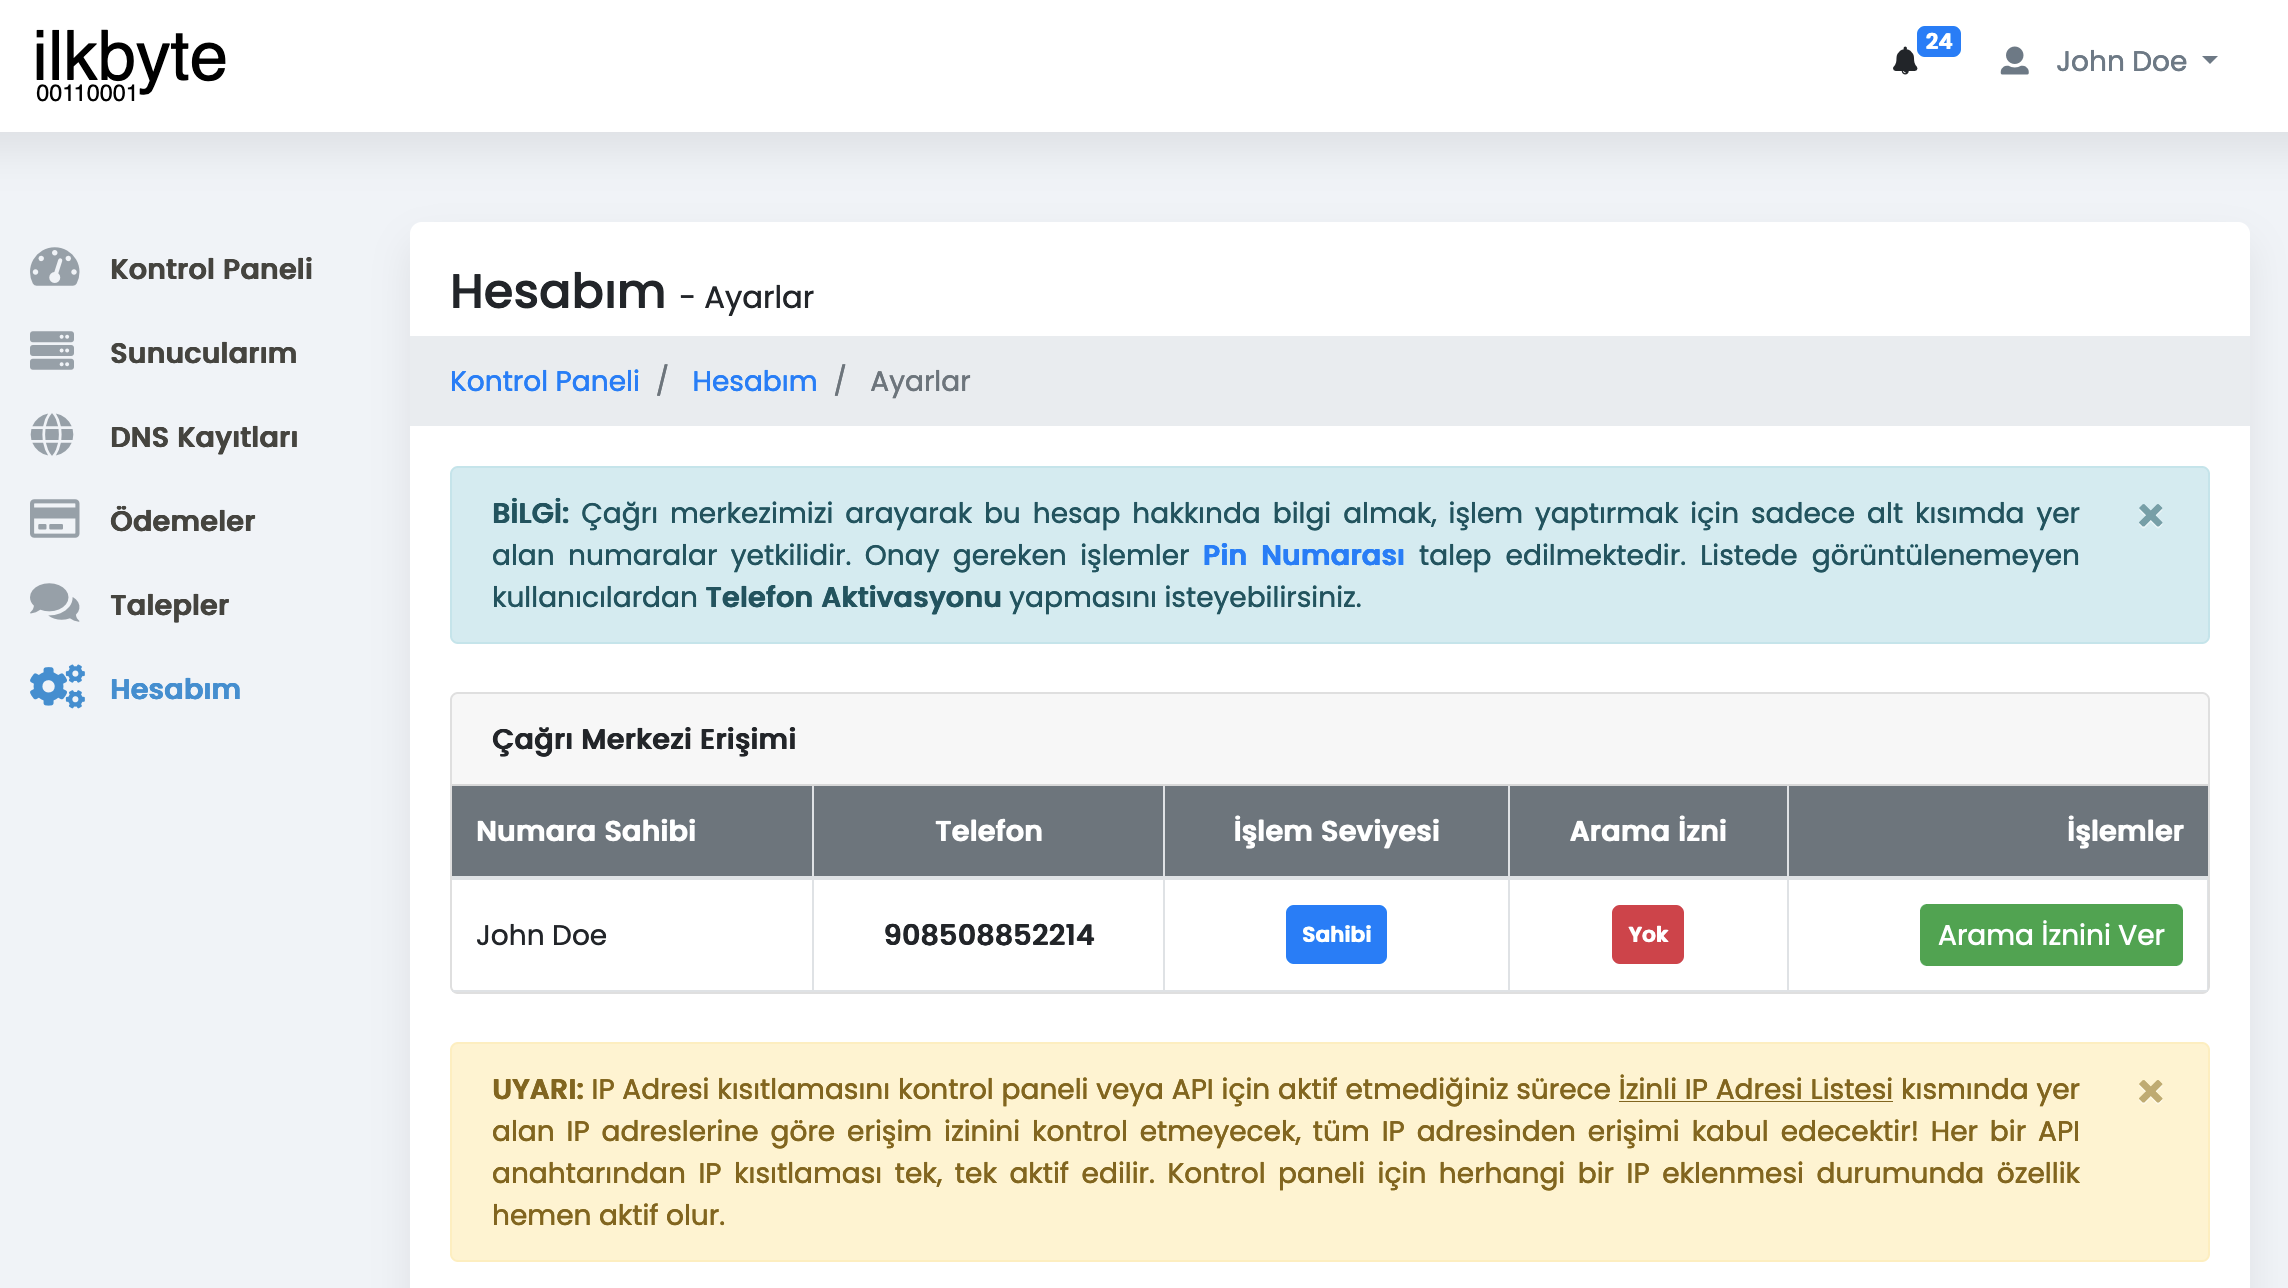Image resolution: width=2288 pixels, height=1288 pixels.
Task: Click the Ödemeler credit card icon
Action: pyautogui.click(x=55, y=519)
